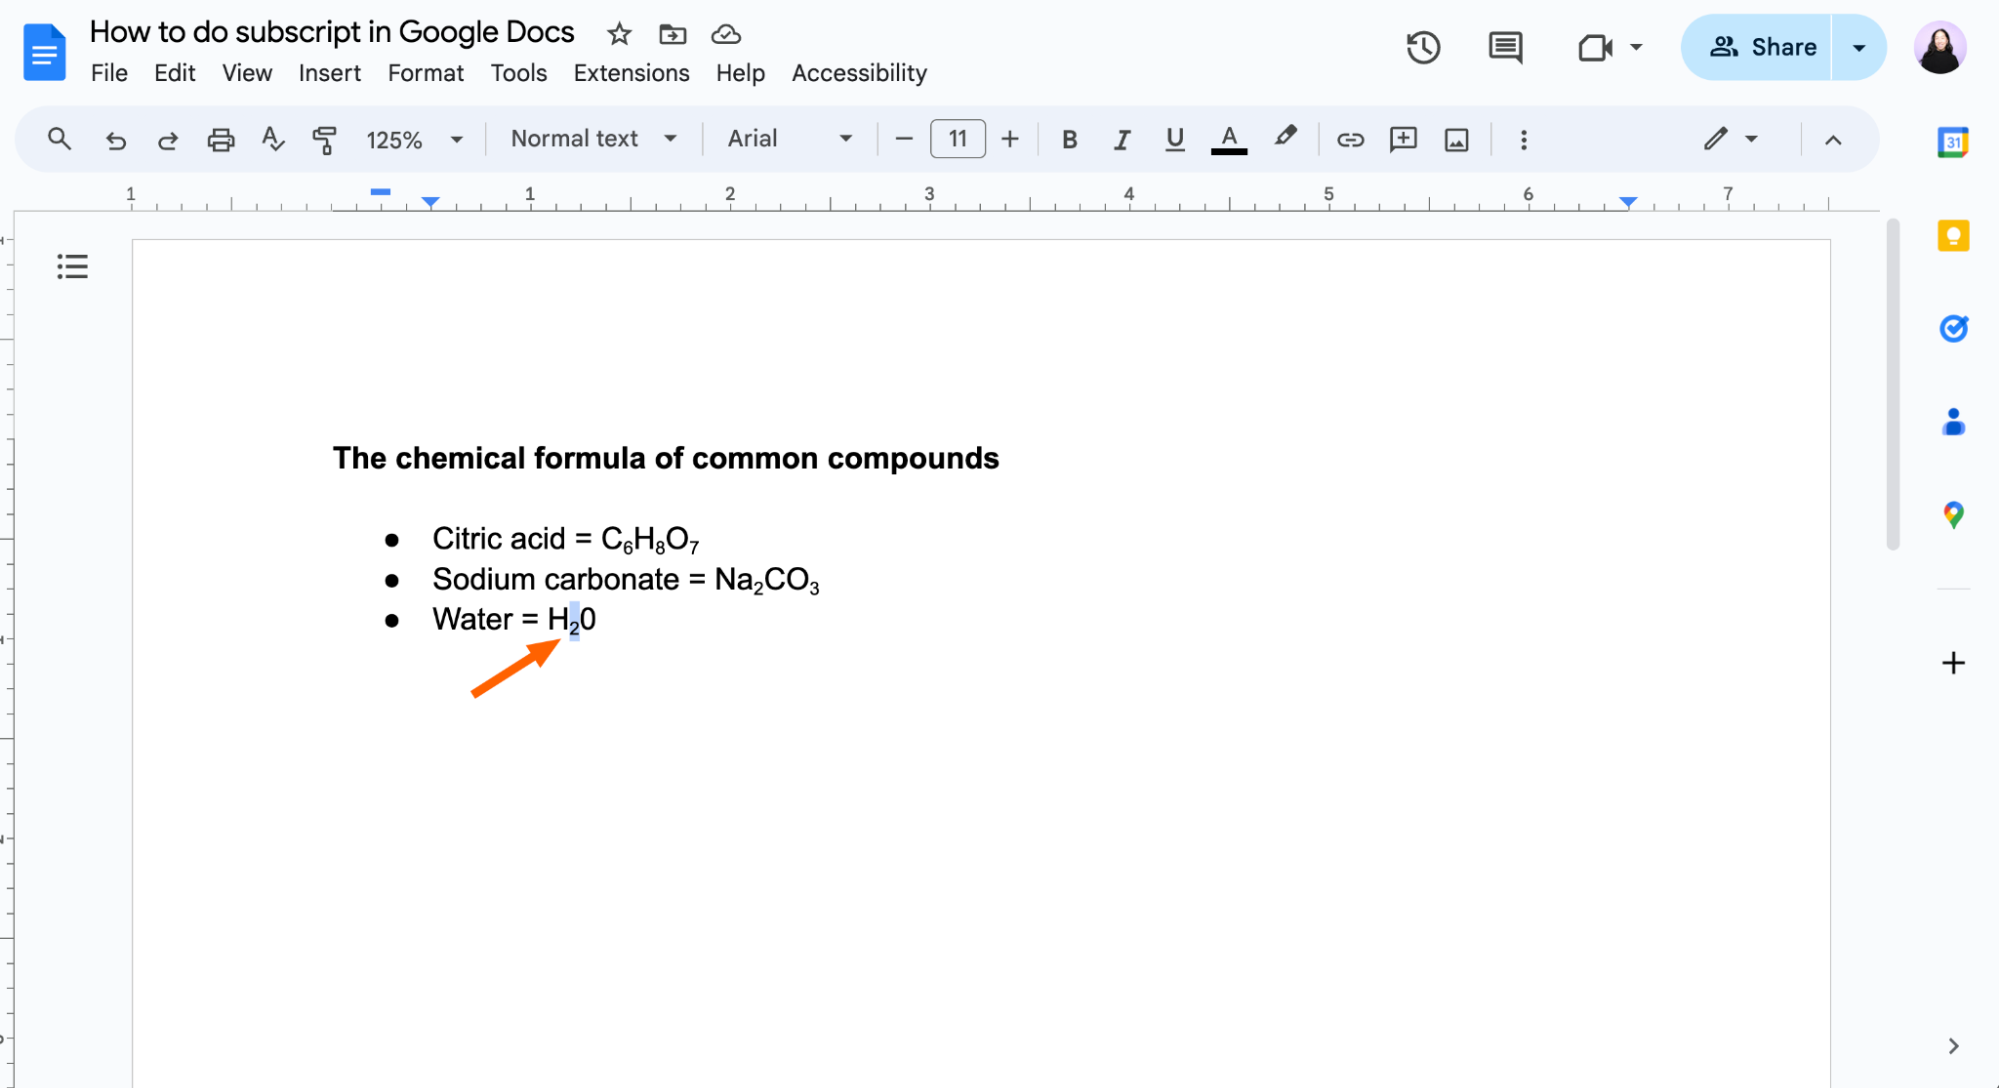Open version history
Image resolution: width=1999 pixels, height=1089 pixels.
(x=1423, y=47)
